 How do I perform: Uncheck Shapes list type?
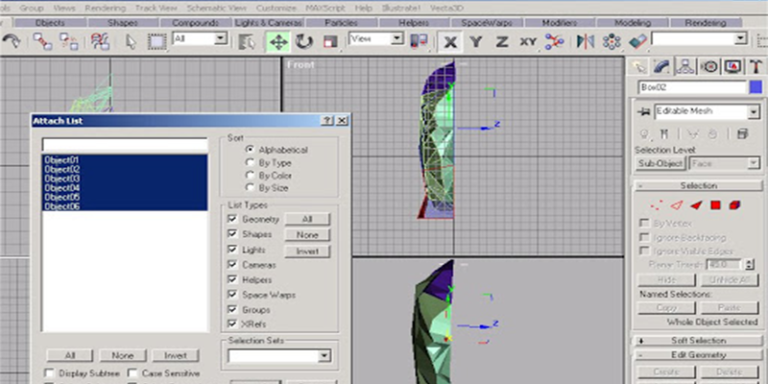pyautogui.click(x=232, y=234)
